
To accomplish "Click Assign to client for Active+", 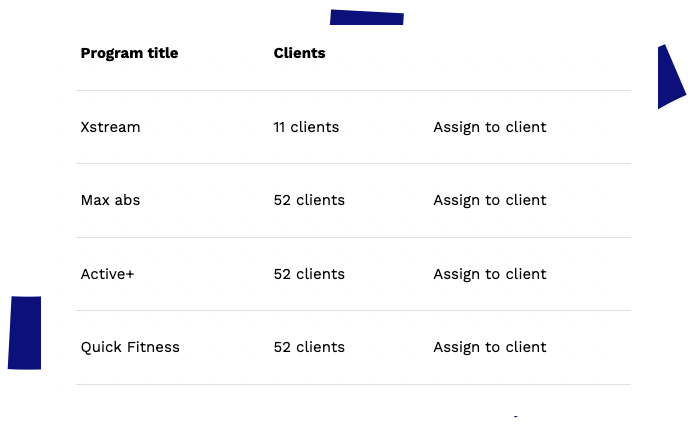I will [x=489, y=274].
